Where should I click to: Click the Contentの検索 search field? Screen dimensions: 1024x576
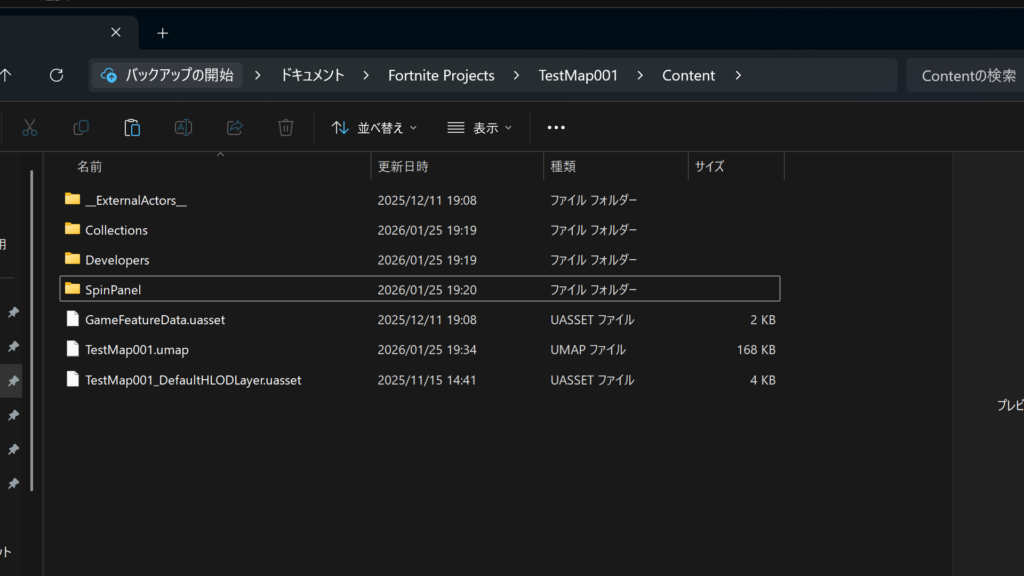[967, 76]
